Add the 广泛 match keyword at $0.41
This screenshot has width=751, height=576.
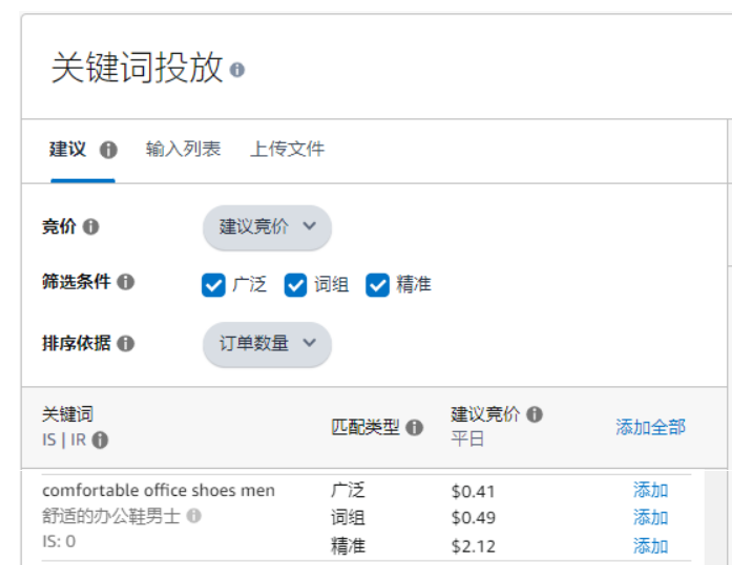pyautogui.click(x=650, y=490)
